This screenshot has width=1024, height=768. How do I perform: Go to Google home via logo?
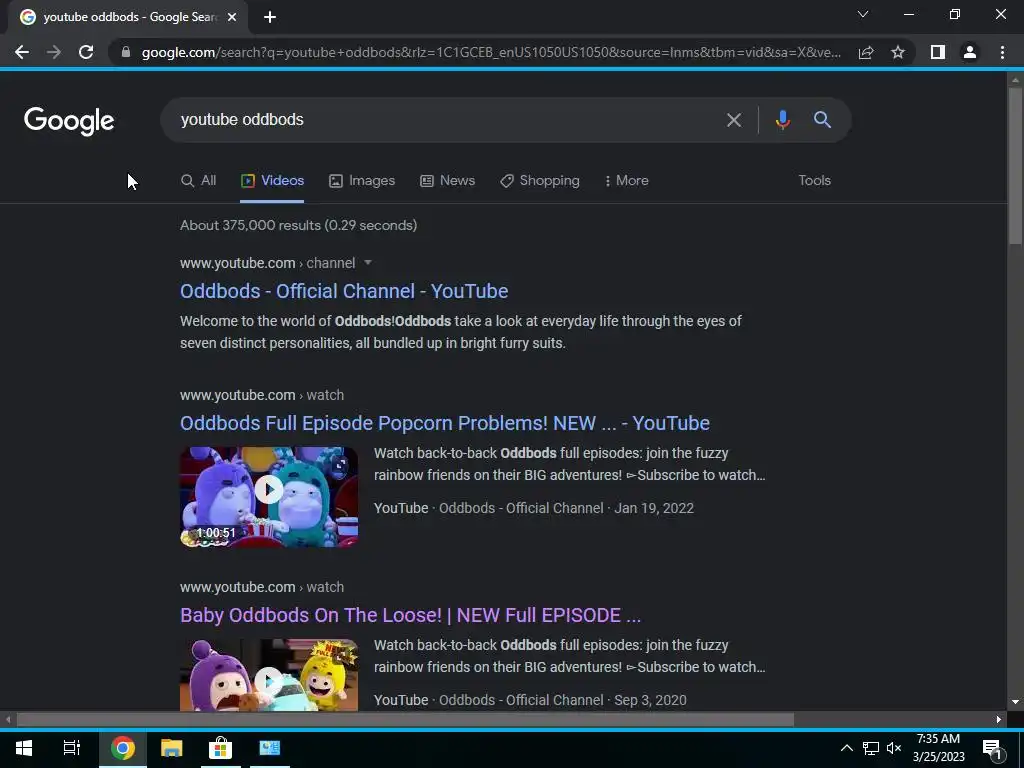coord(69,121)
